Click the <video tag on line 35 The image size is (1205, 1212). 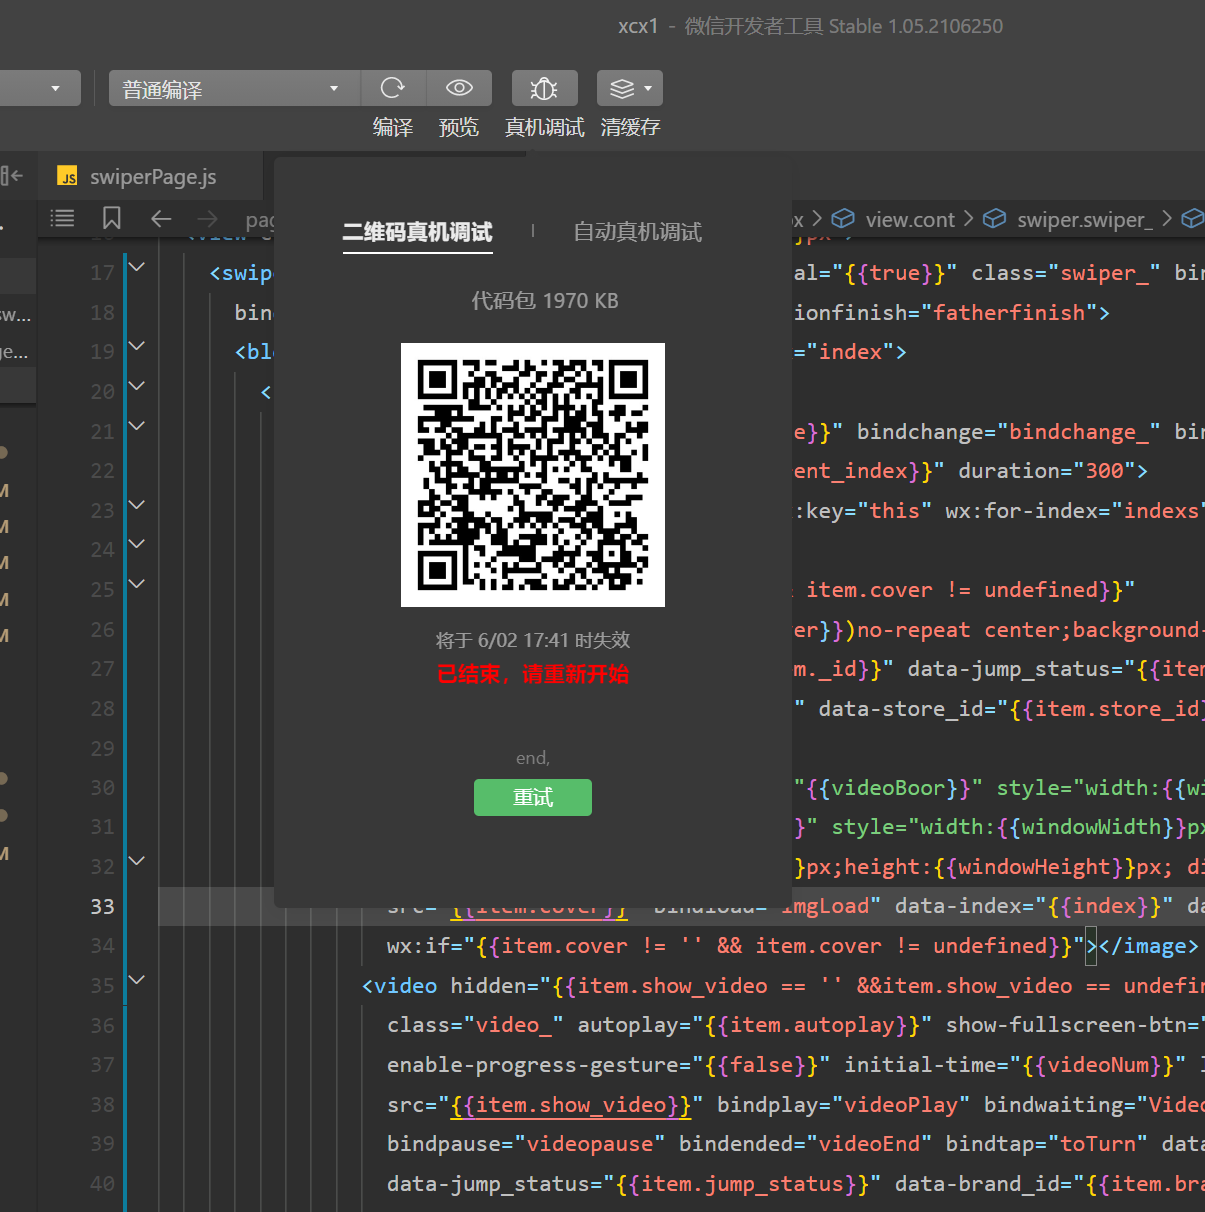coord(399,986)
